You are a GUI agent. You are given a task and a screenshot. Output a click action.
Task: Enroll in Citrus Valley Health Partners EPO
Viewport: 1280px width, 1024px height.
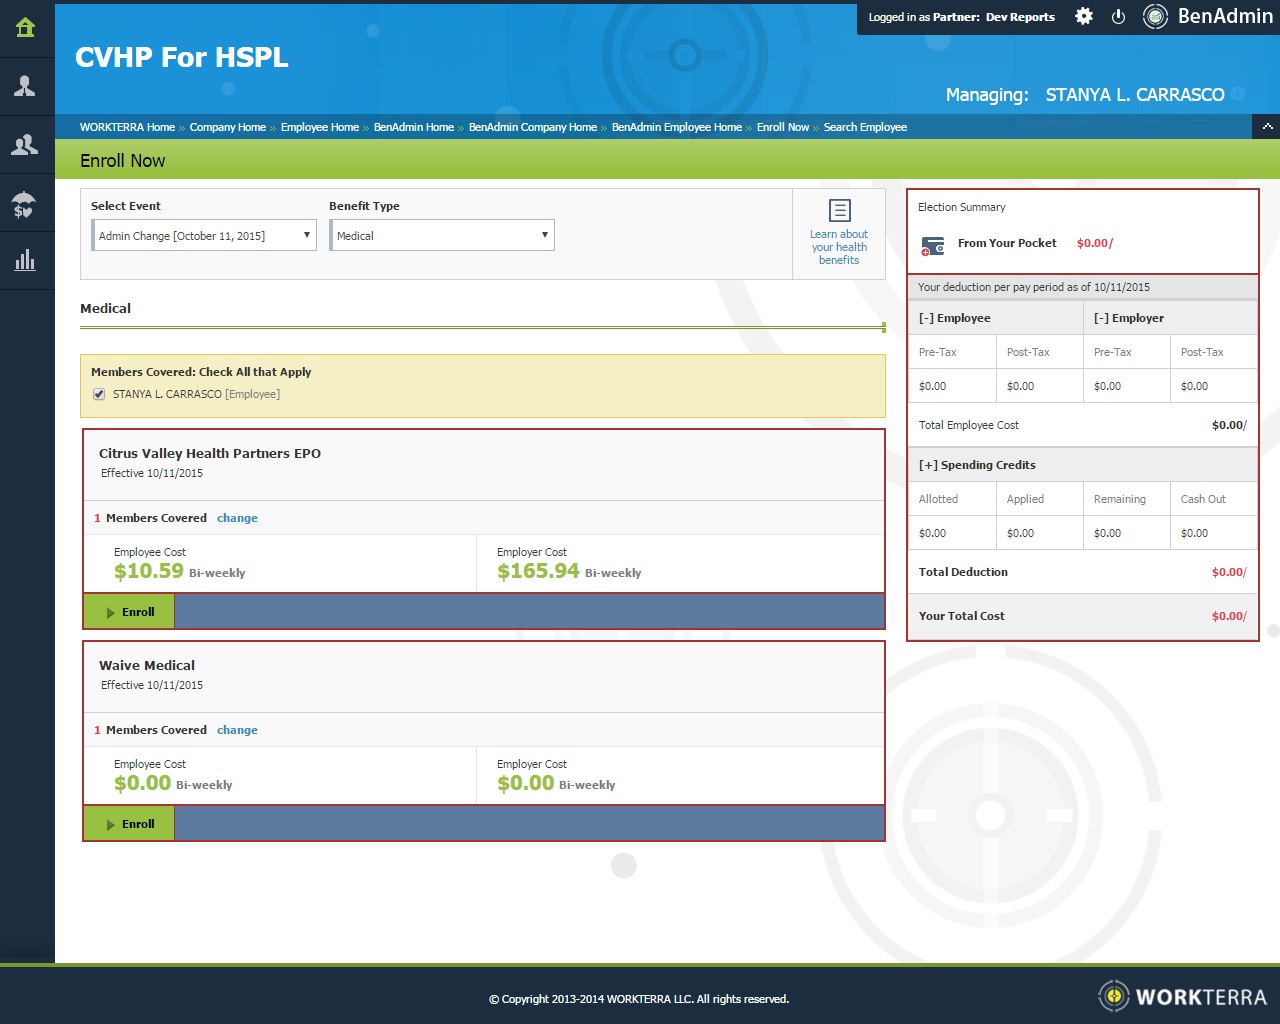point(129,612)
